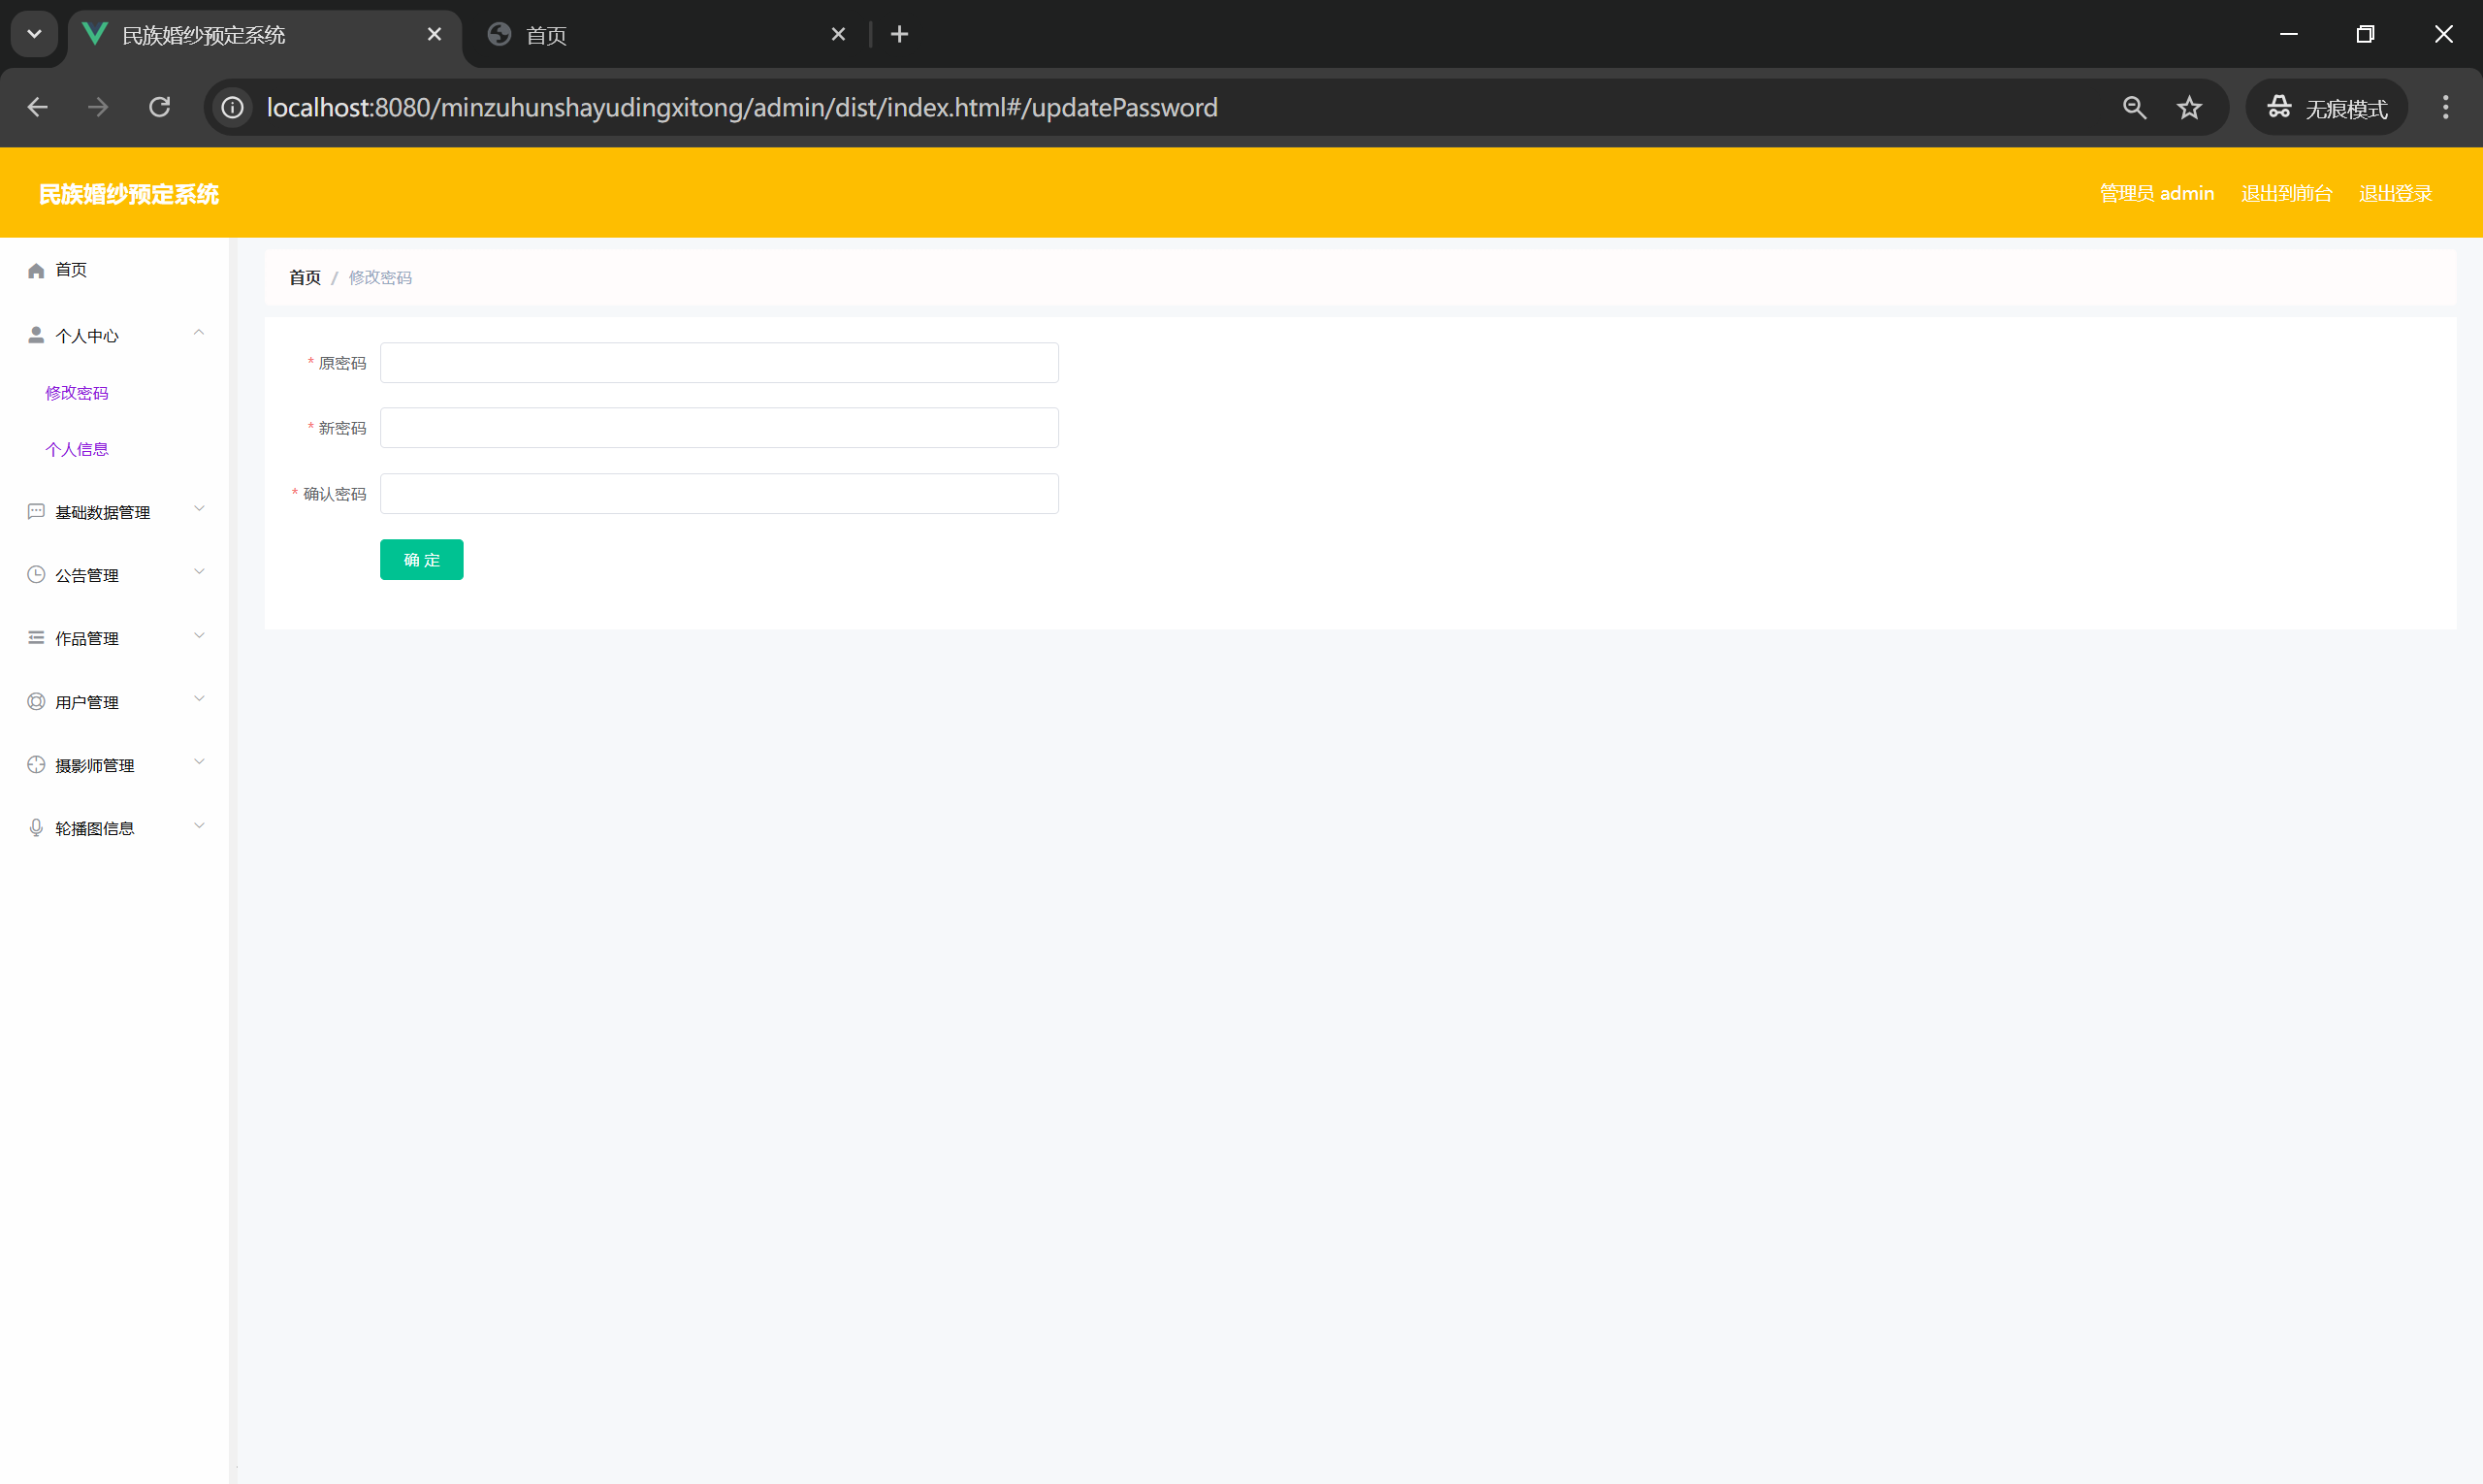Open the 作品管理 menu label

pos(87,638)
